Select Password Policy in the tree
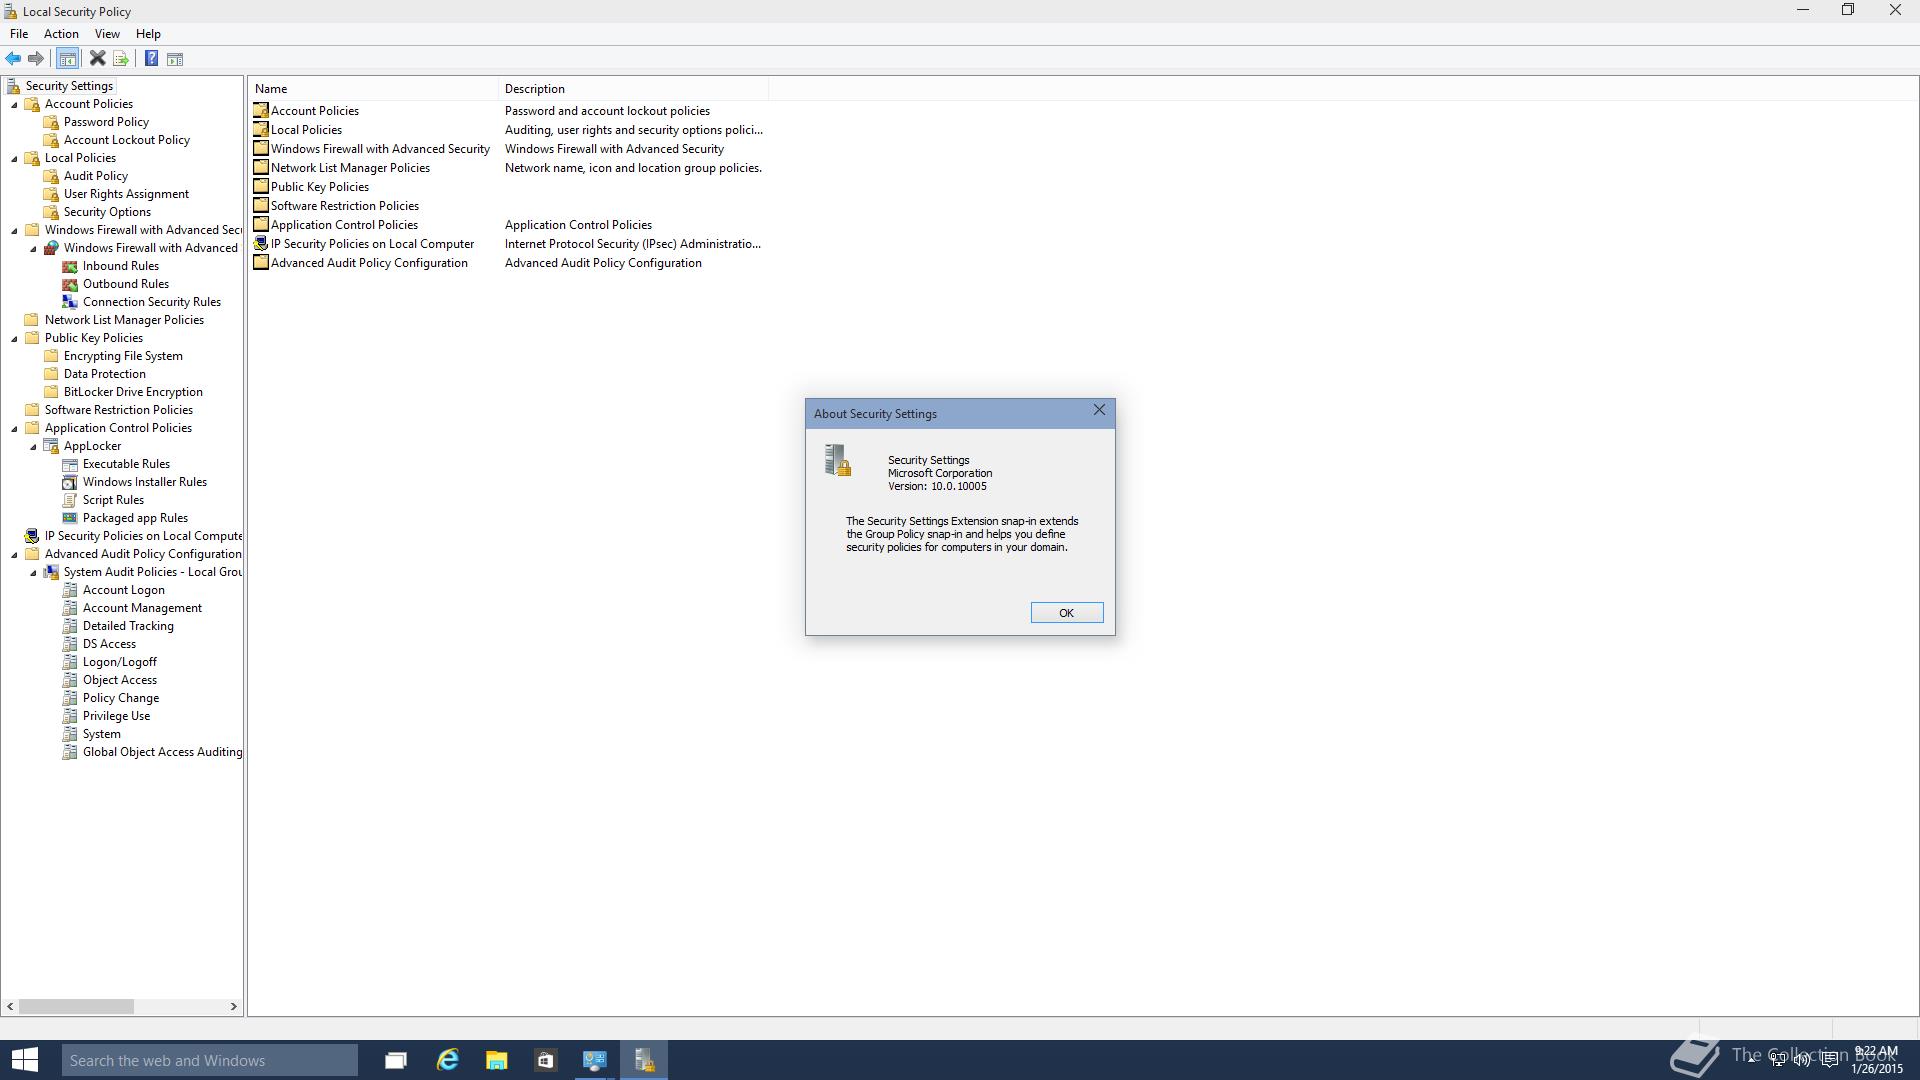This screenshot has width=1920, height=1080. (x=106, y=122)
